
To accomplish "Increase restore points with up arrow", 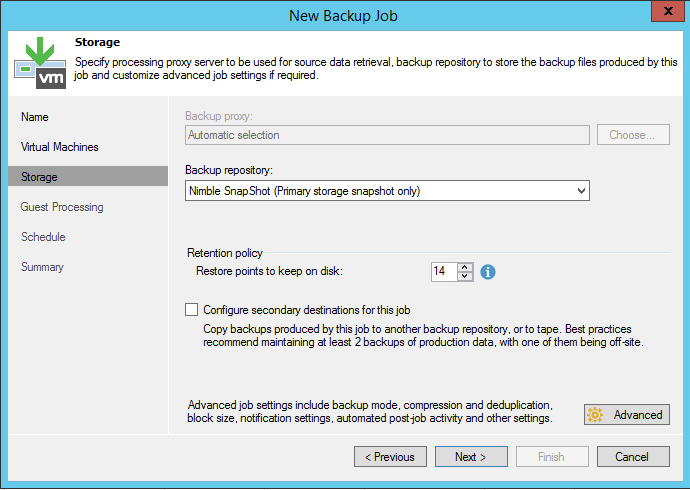I will click(x=465, y=267).
